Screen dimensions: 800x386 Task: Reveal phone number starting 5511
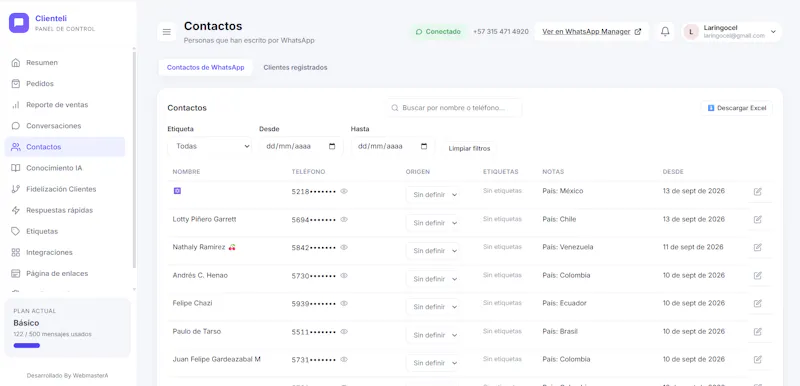tap(344, 331)
